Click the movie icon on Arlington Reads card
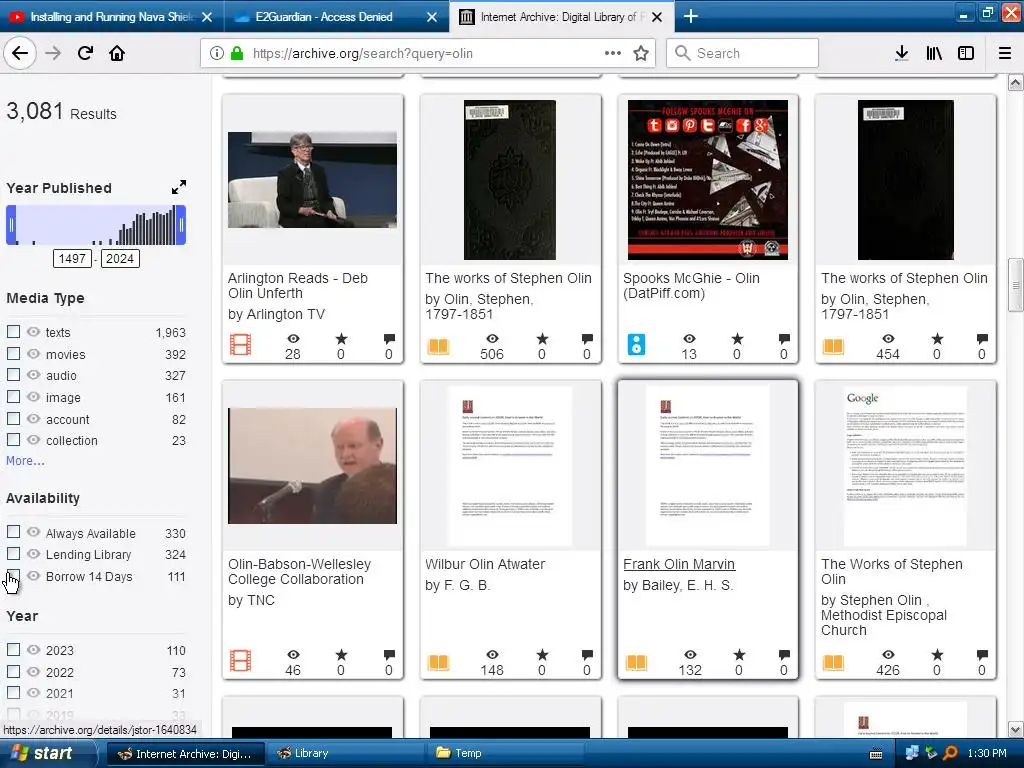 tap(240, 344)
